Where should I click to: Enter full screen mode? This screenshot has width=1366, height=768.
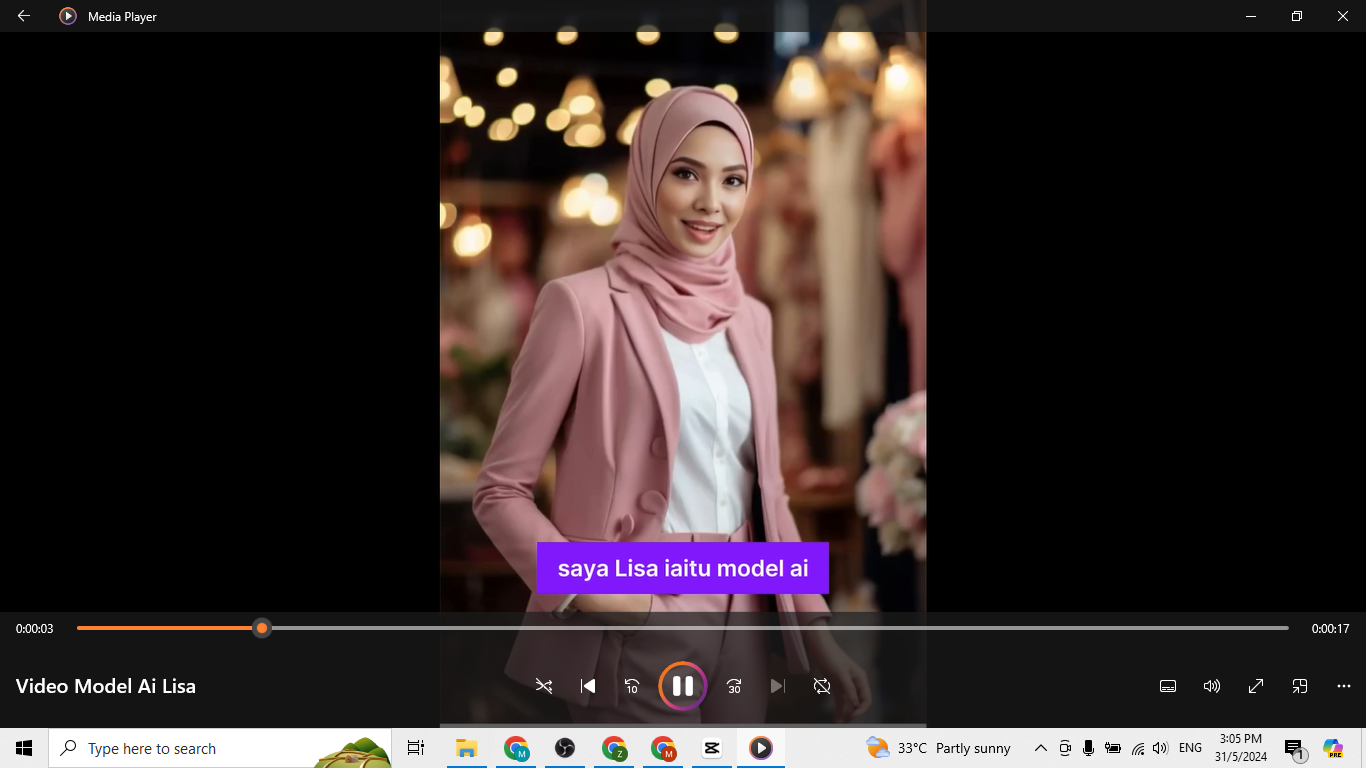pyautogui.click(x=1256, y=686)
